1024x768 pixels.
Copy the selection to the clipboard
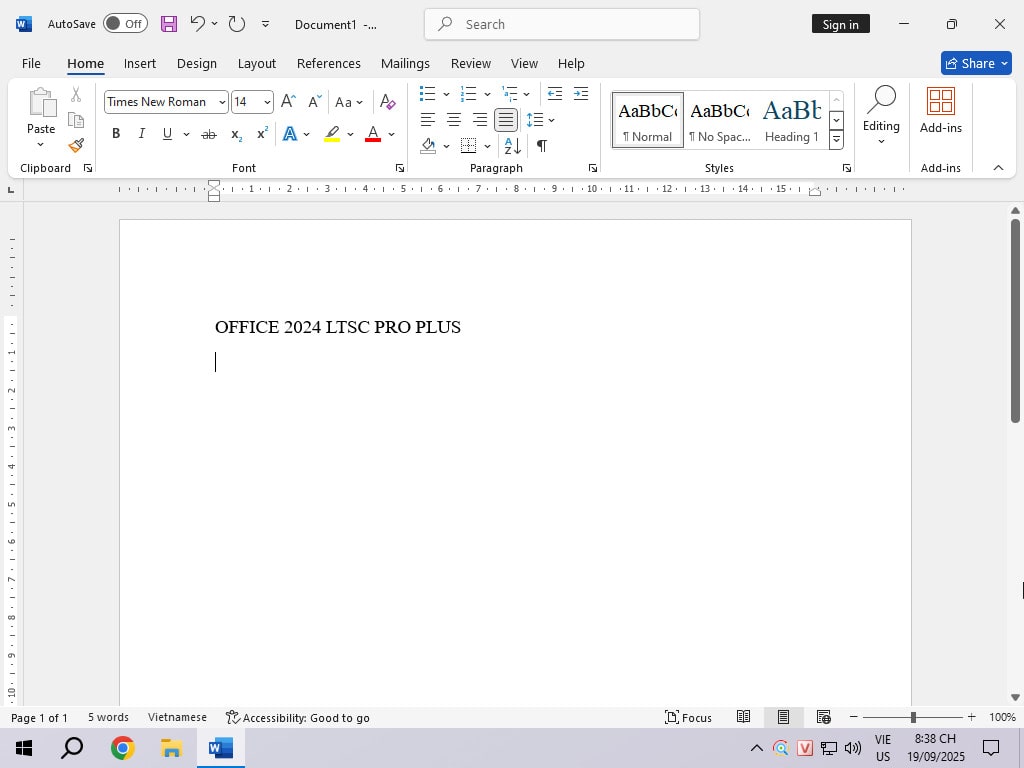coord(76,120)
